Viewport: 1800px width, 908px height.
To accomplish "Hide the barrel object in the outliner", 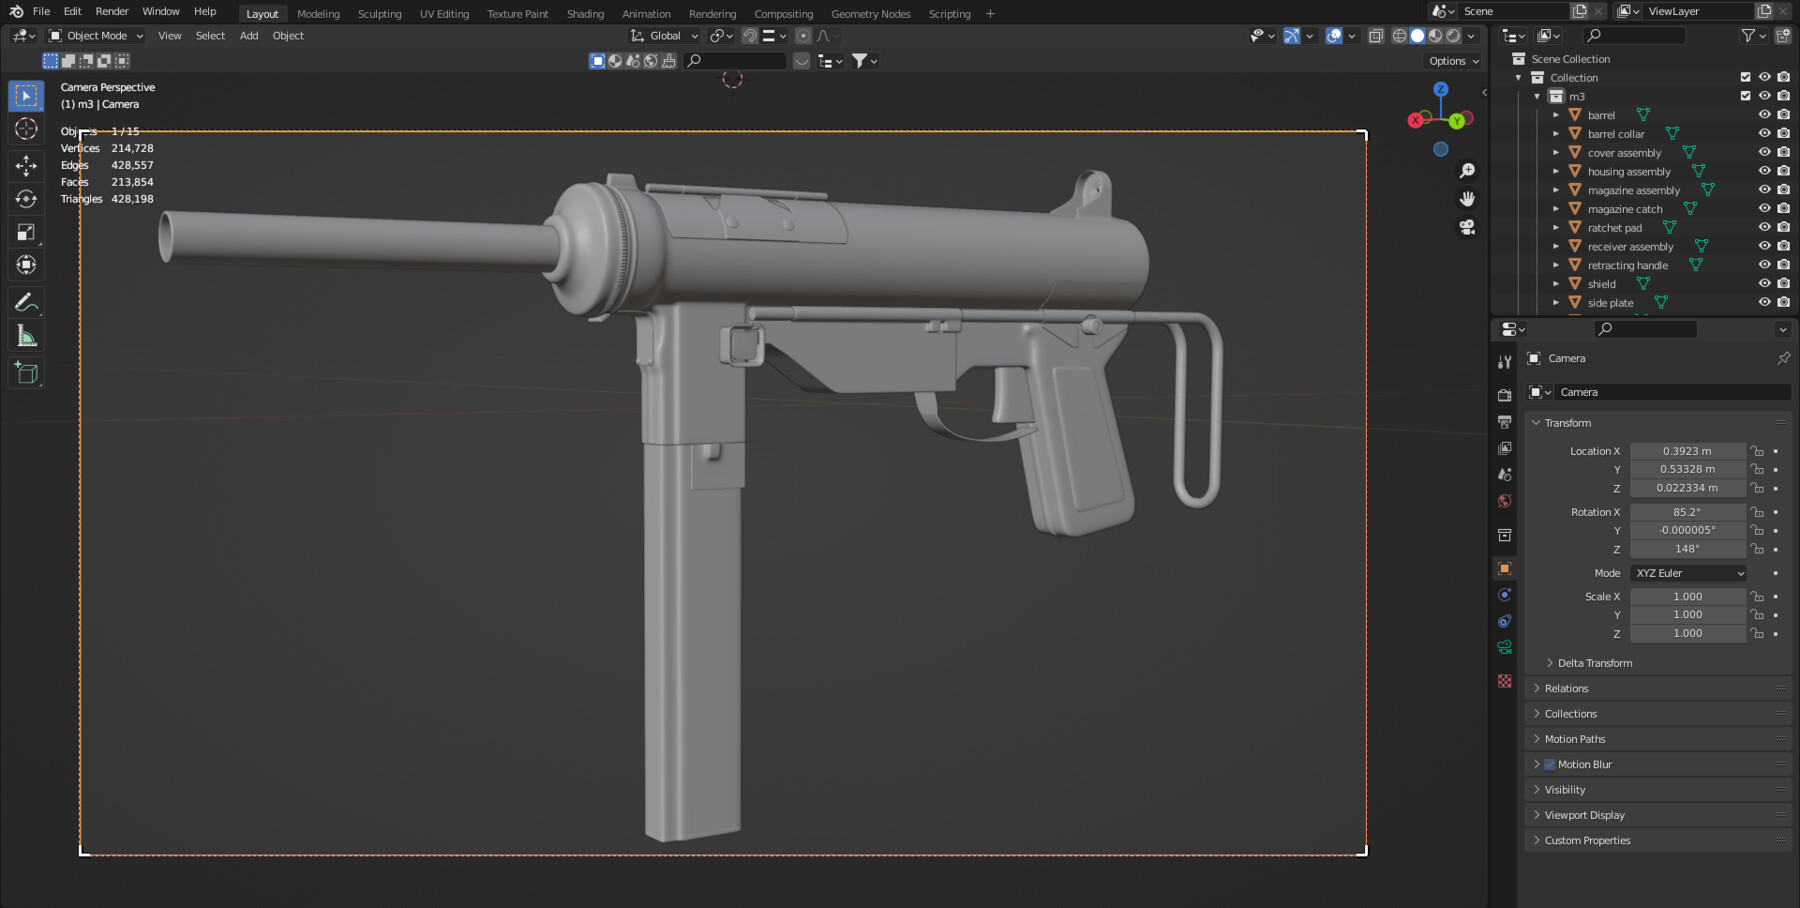I will click(1764, 114).
